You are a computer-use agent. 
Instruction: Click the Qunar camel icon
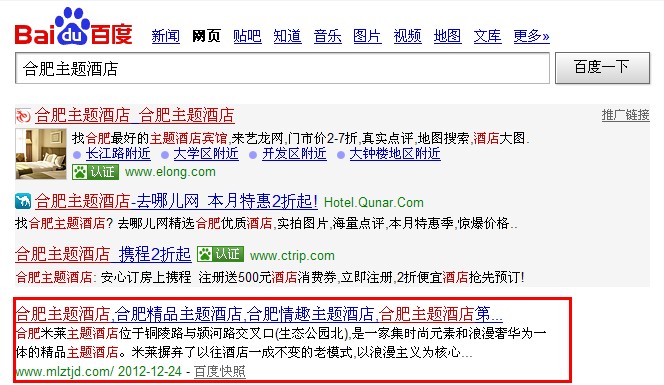[x=23, y=201]
